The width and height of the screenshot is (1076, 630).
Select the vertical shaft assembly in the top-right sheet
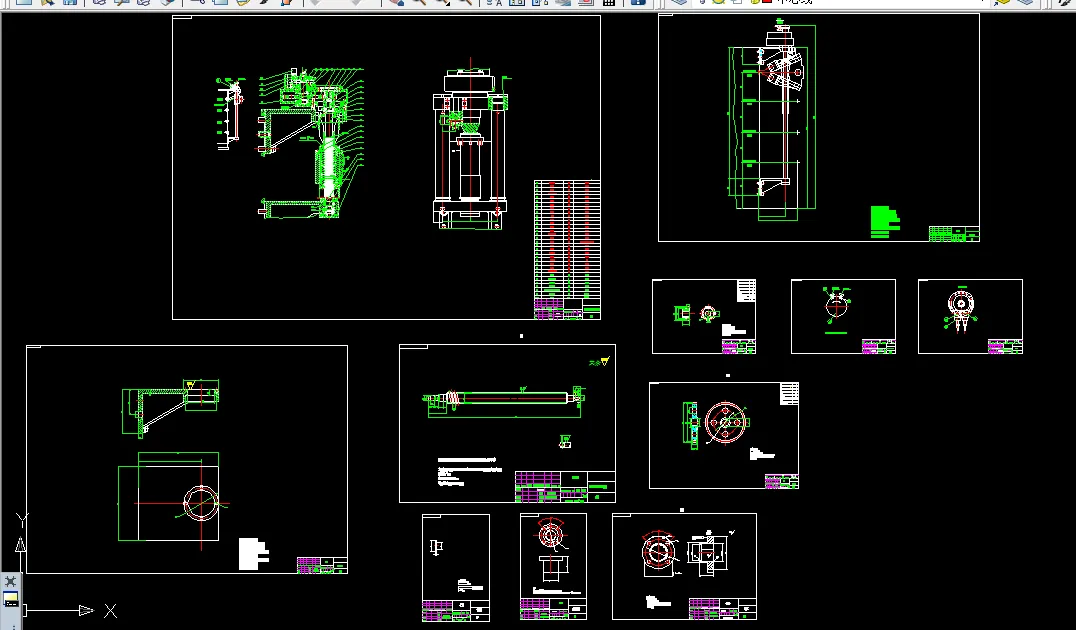(x=772, y=119)
